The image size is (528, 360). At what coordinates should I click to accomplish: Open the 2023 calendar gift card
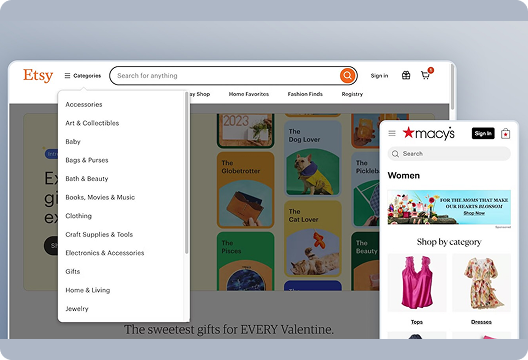(245, 131)
